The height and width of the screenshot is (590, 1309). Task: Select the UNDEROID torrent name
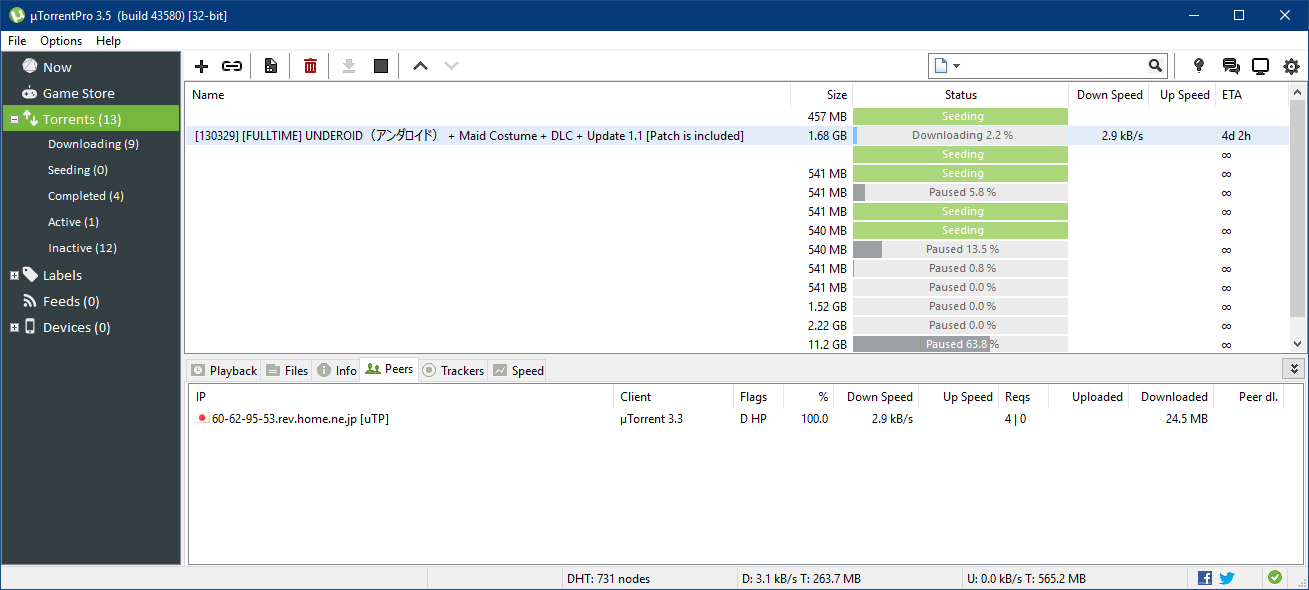[469, 135]
